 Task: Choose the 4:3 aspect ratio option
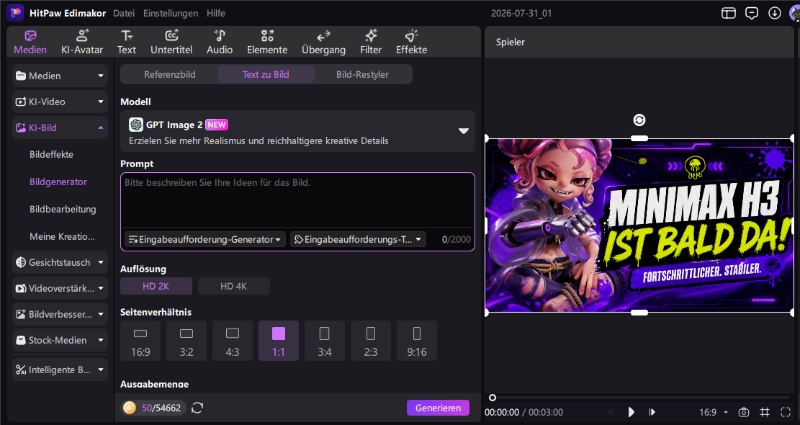(x=233, y=341)
